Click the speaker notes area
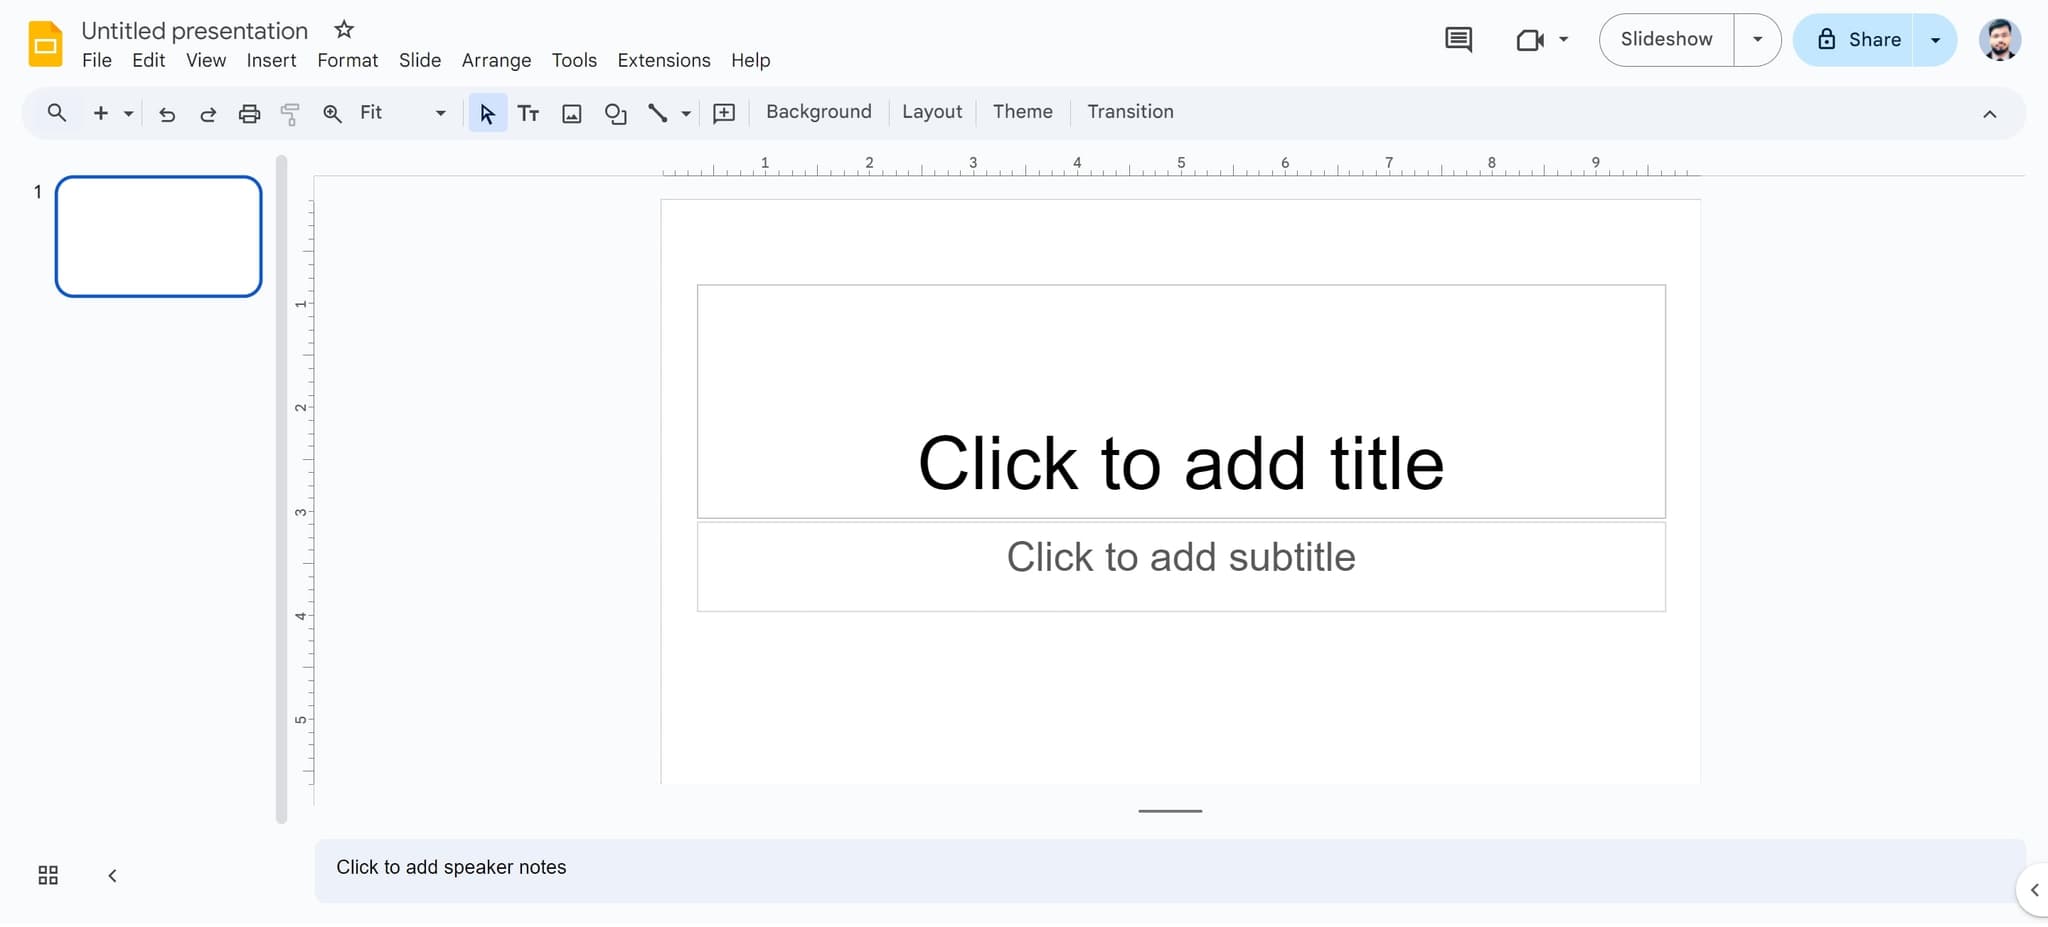The image size is (2048, 927). 900,867
